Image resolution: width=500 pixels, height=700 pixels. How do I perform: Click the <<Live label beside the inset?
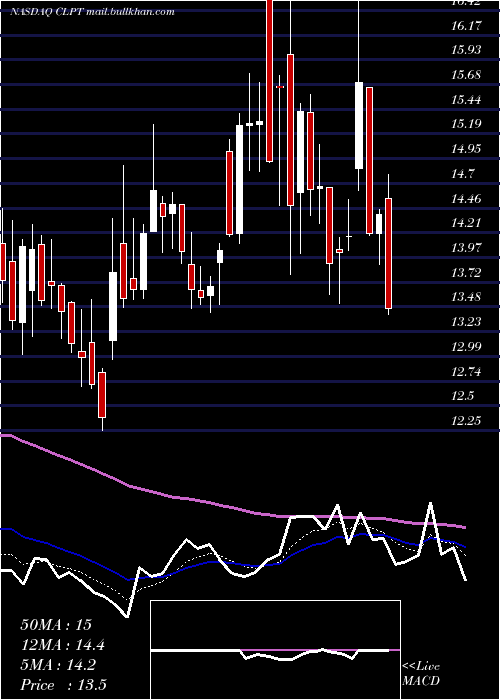(421, 667)
